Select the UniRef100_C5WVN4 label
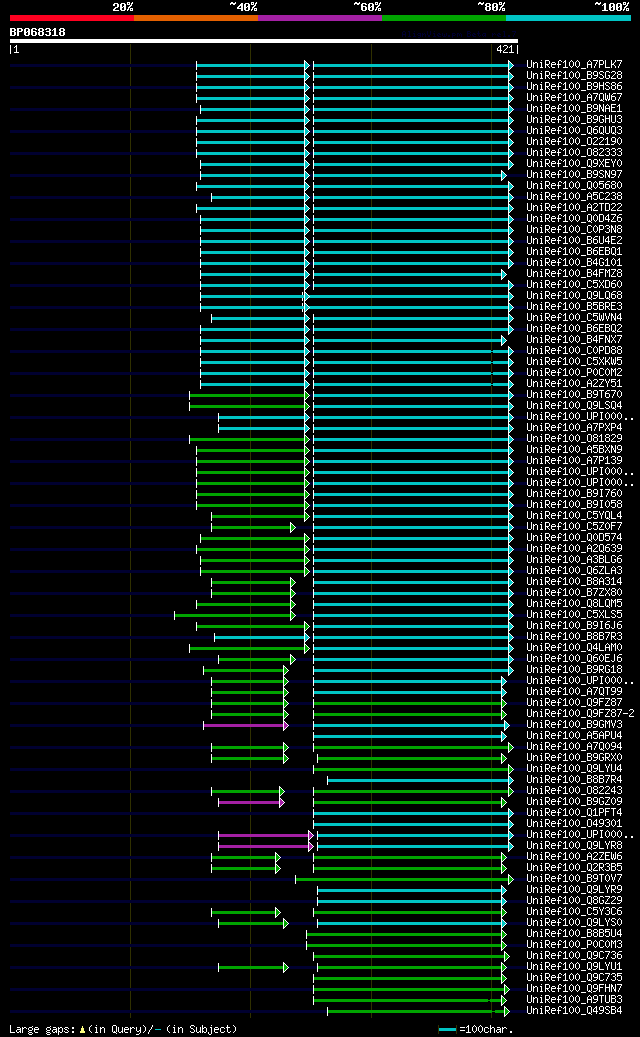This screenshot has width=640, height=1037. tap(574, 317)
